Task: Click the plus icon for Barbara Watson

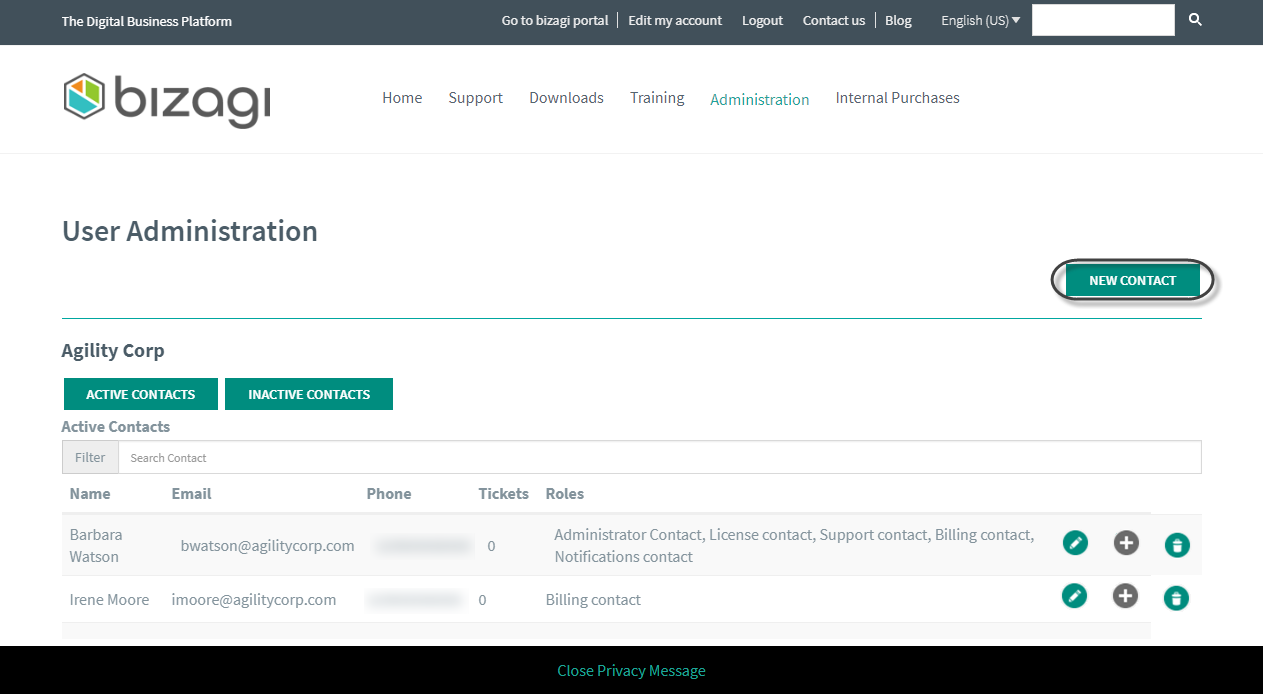Action: (x=1126, y=543)
